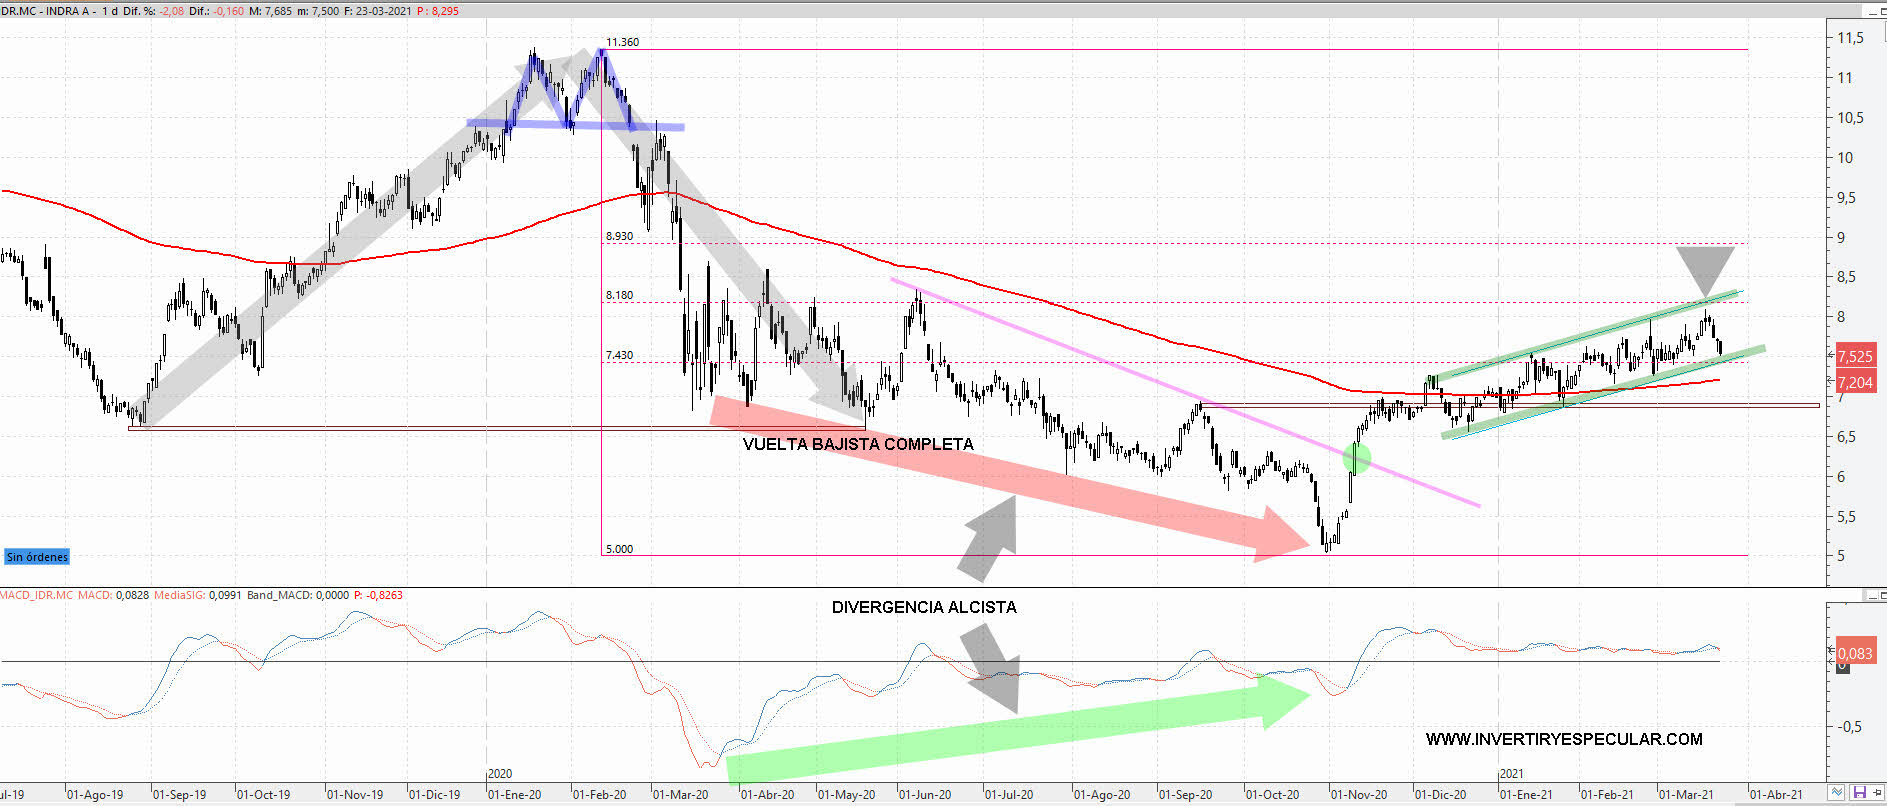Click the MACD_IDR.MC indicator title
This screenshot has height=806, width=1887.
pos(37,595)
